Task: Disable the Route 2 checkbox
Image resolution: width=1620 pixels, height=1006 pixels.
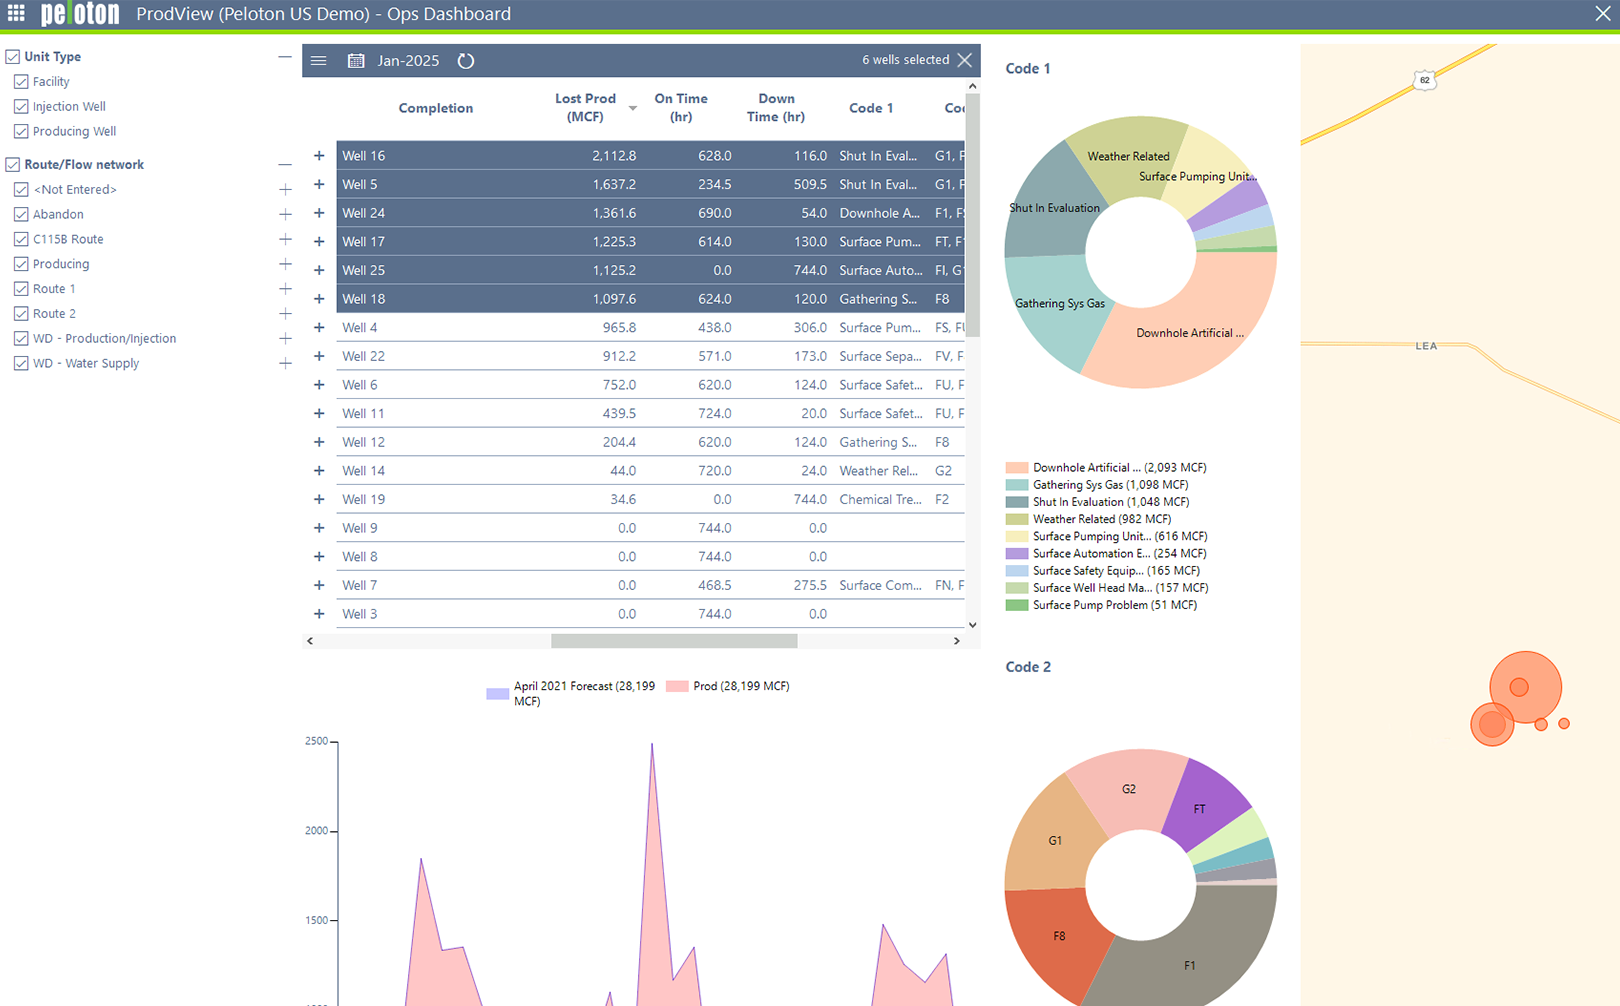Action: (21, 313)
